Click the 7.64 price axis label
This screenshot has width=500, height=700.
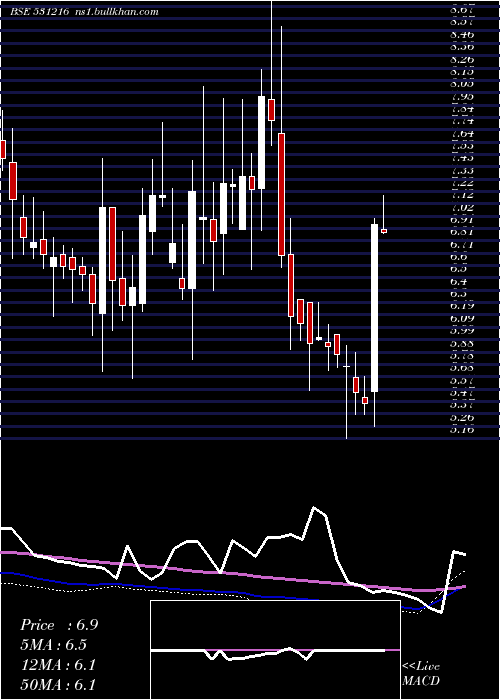click(x=462, y=133)
